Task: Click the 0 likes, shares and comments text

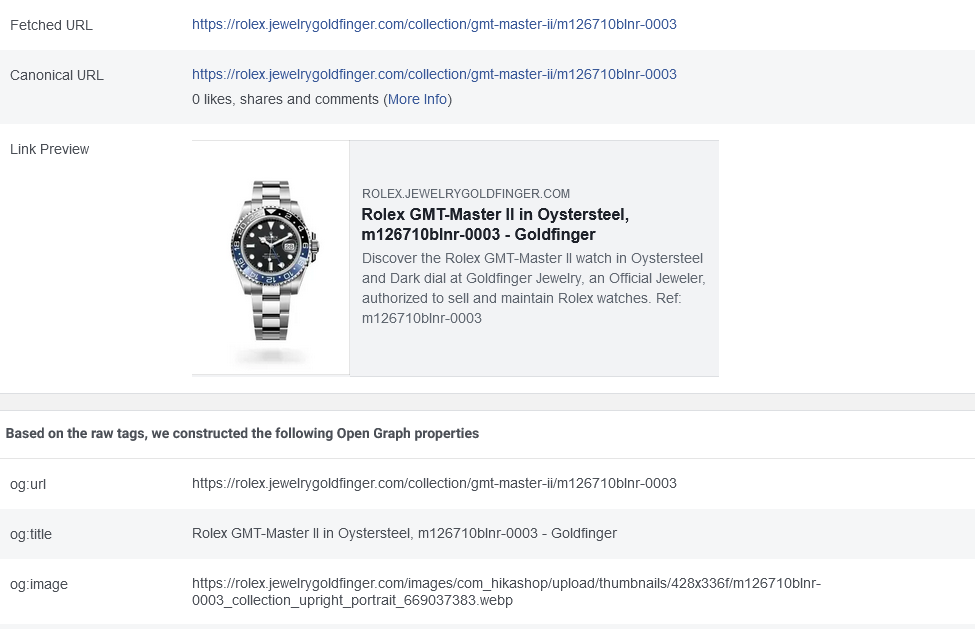Action: coord(286,99)
